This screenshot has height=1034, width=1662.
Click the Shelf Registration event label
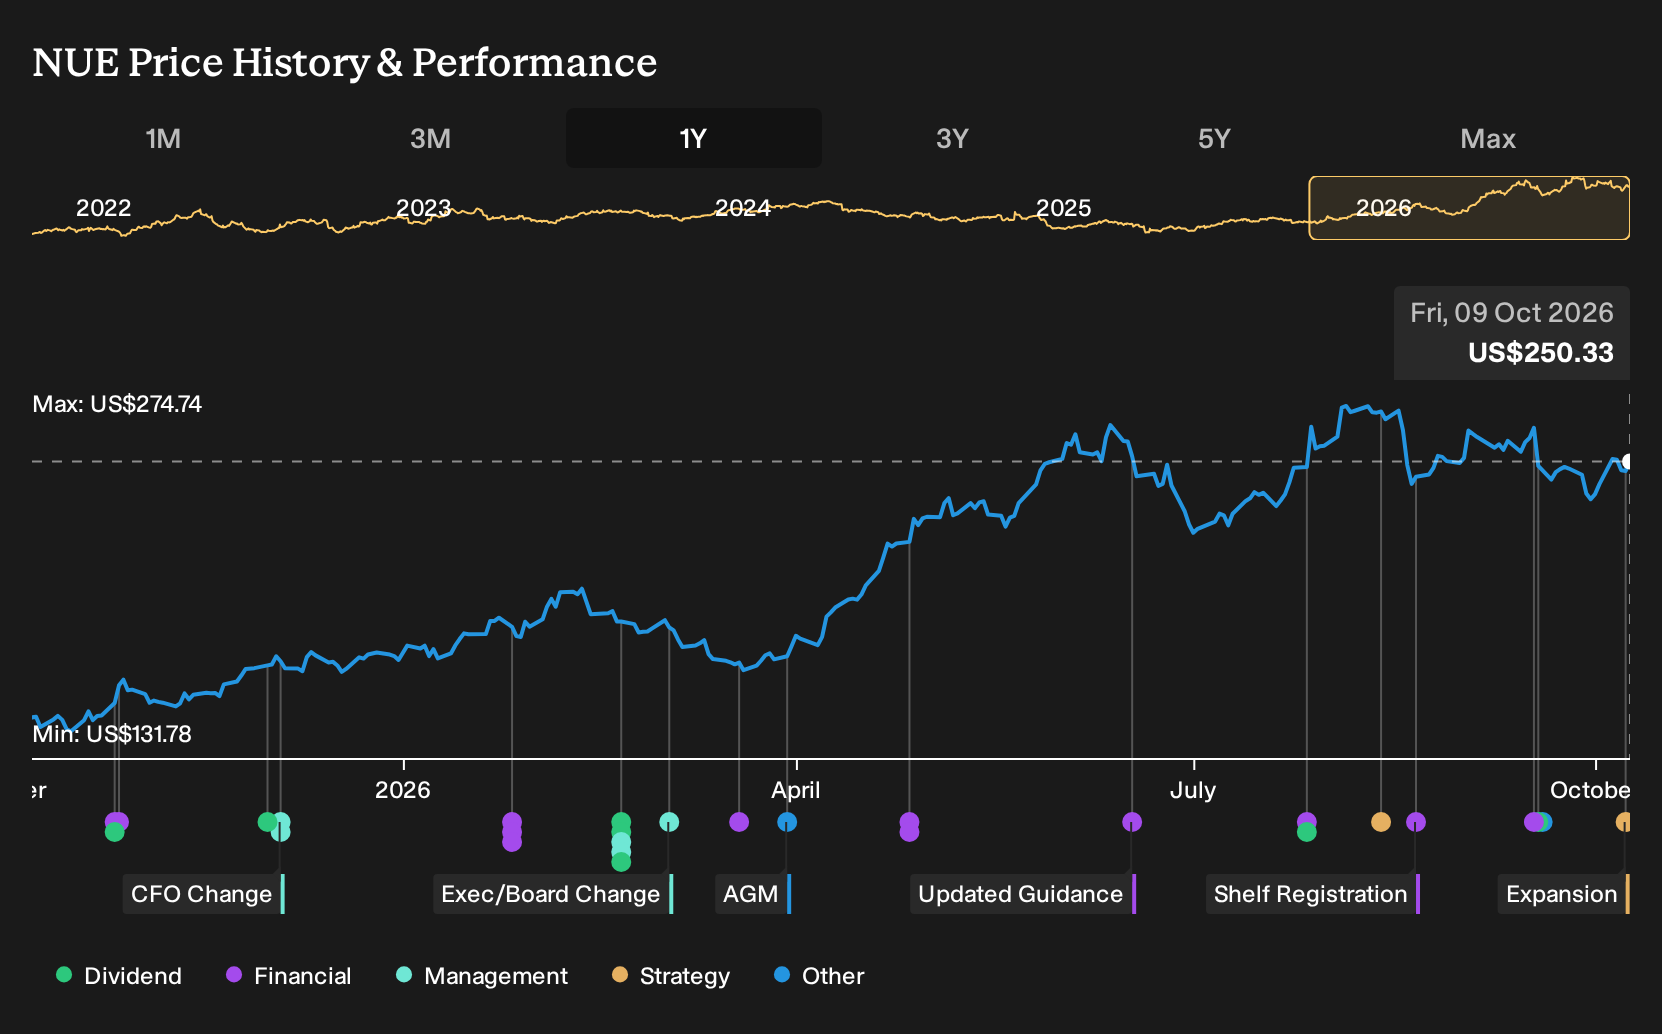[x=1313, y=894]
